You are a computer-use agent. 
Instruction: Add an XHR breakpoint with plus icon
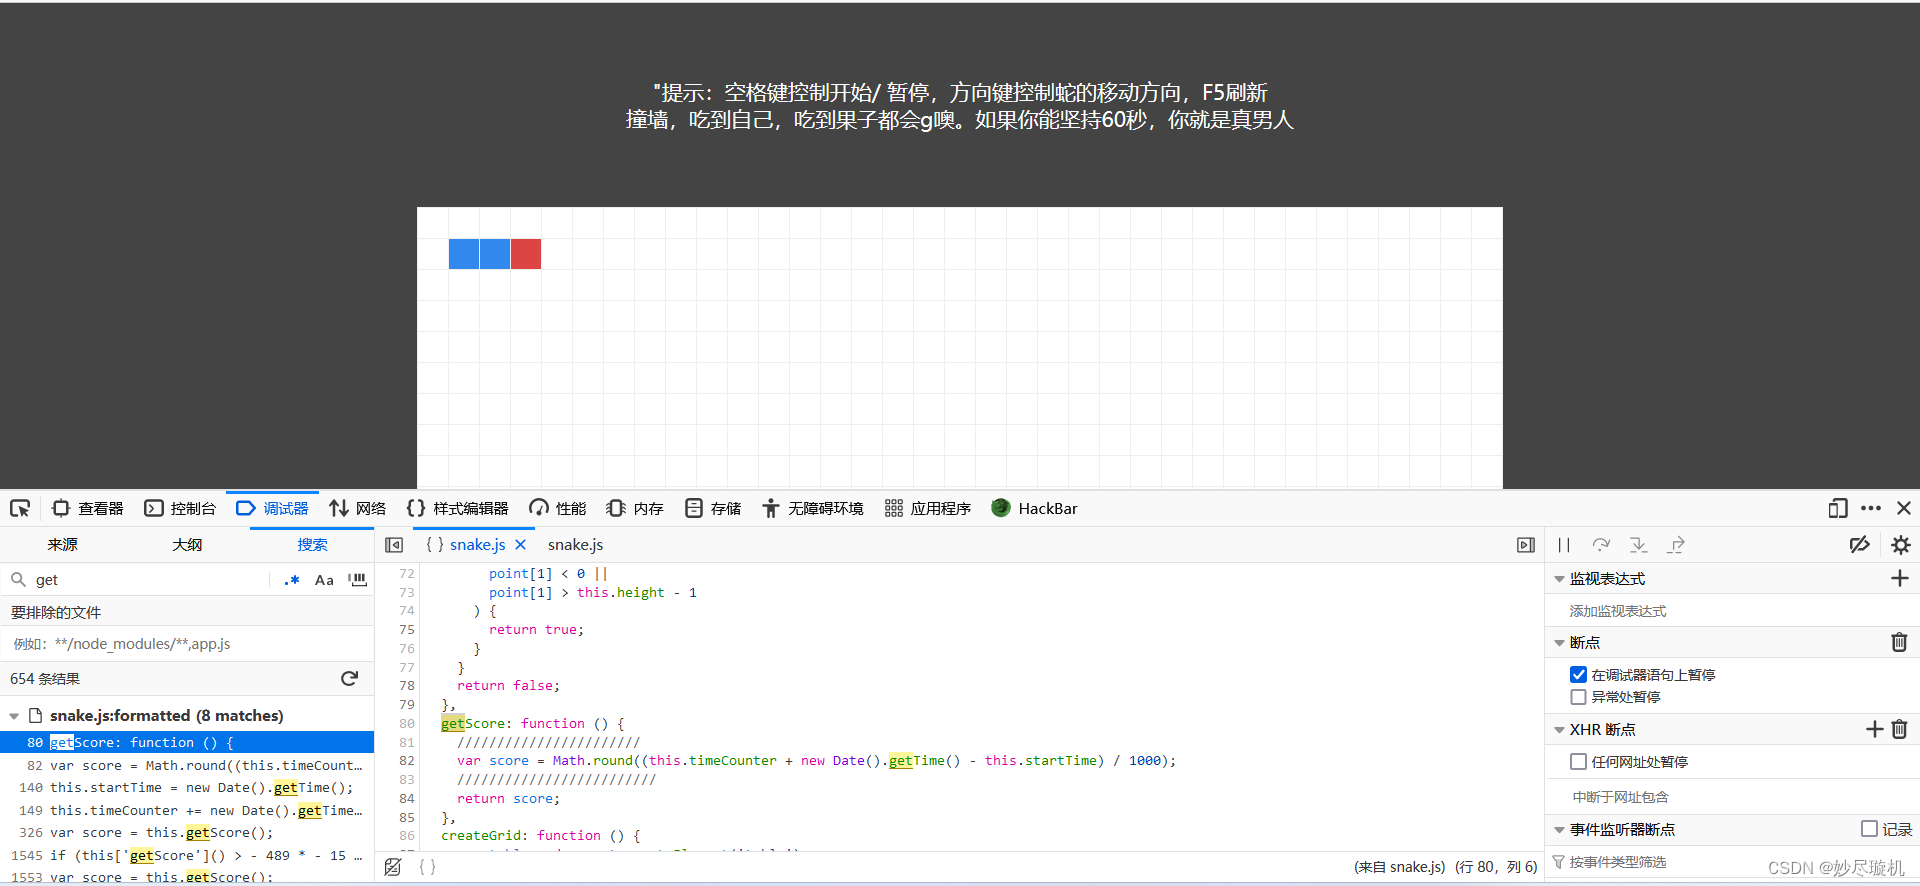coord(1875,729)
